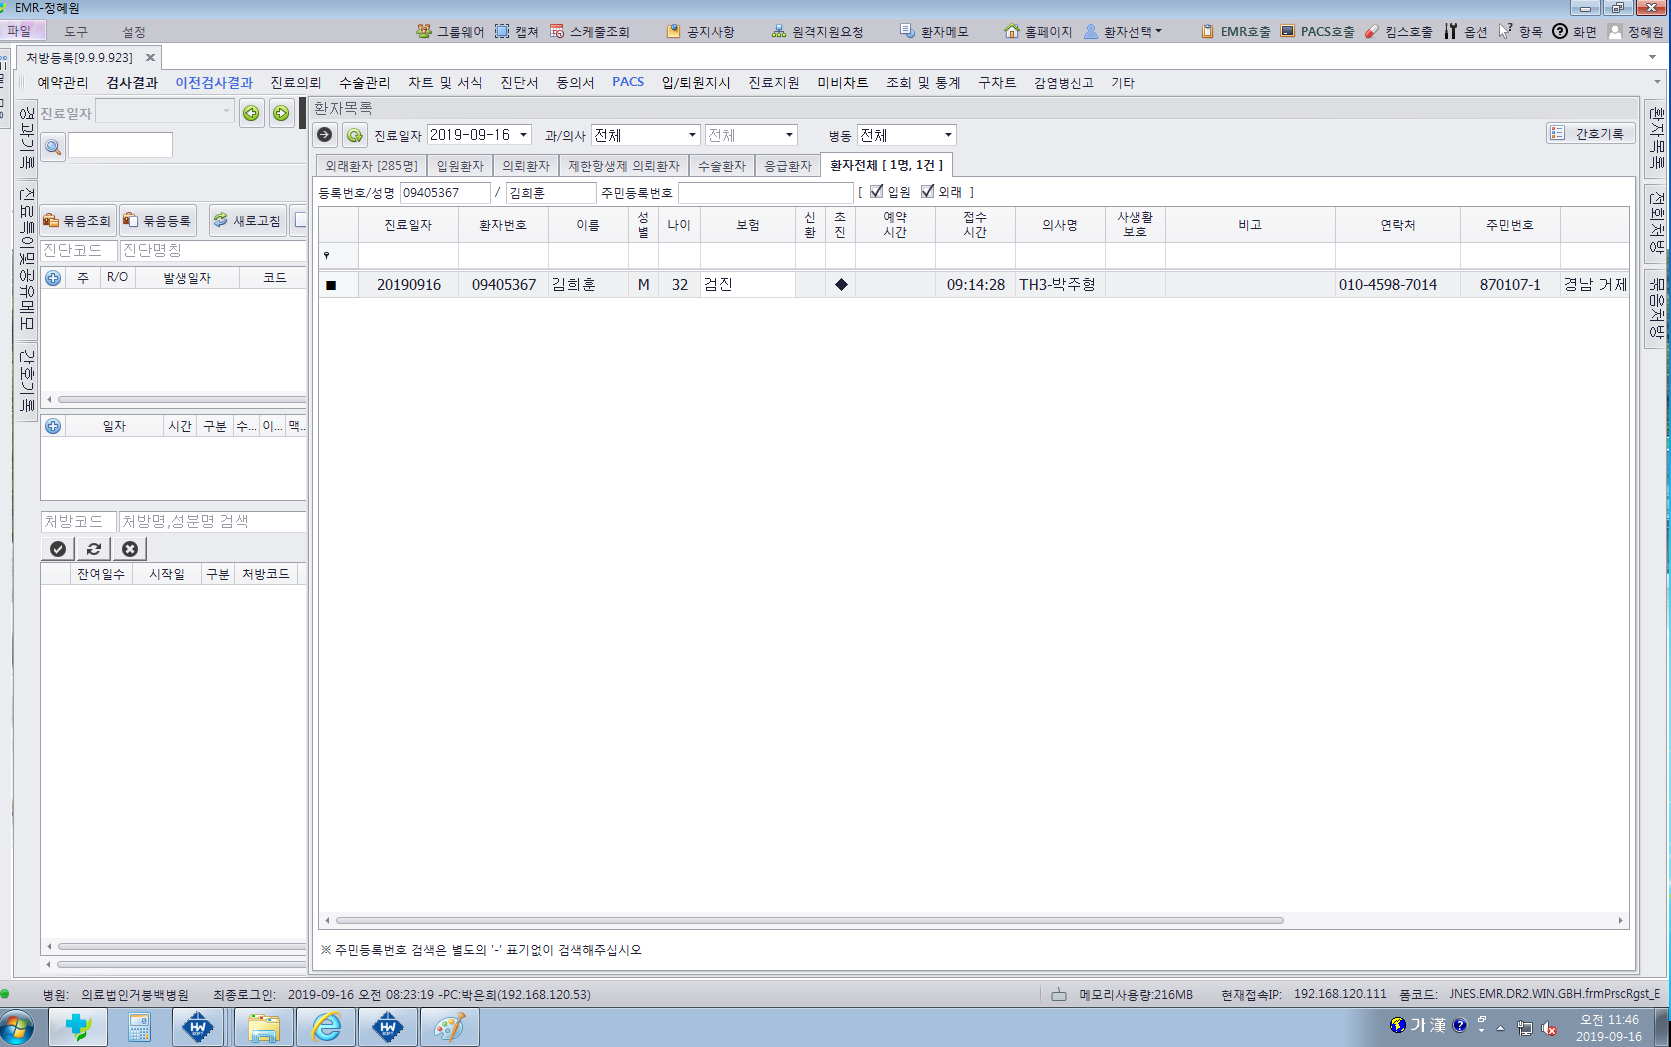The image size is (1671, 1047).
Task: Open the 진료일자 date dropdown
Action: point(523,135)
